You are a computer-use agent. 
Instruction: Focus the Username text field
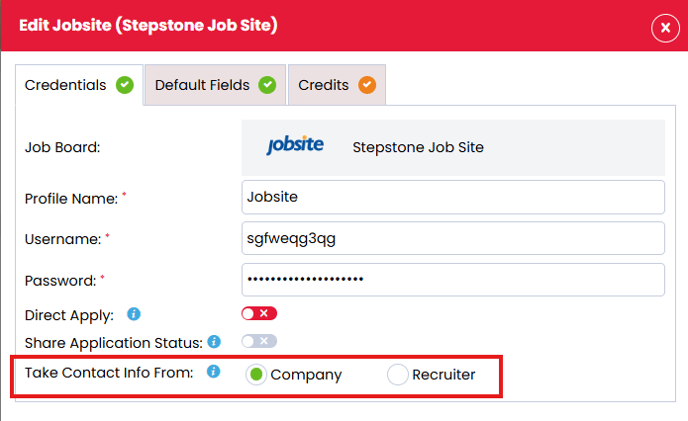coord(453,238)
